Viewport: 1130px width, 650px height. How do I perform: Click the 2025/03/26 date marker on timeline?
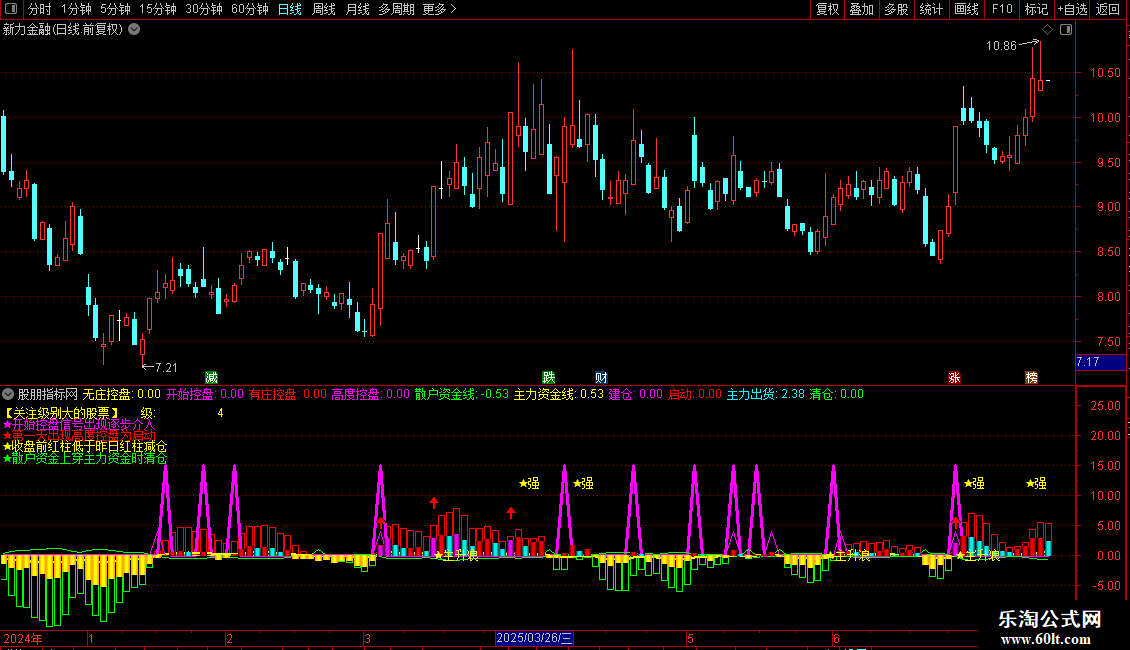click(x=534, y=638)
